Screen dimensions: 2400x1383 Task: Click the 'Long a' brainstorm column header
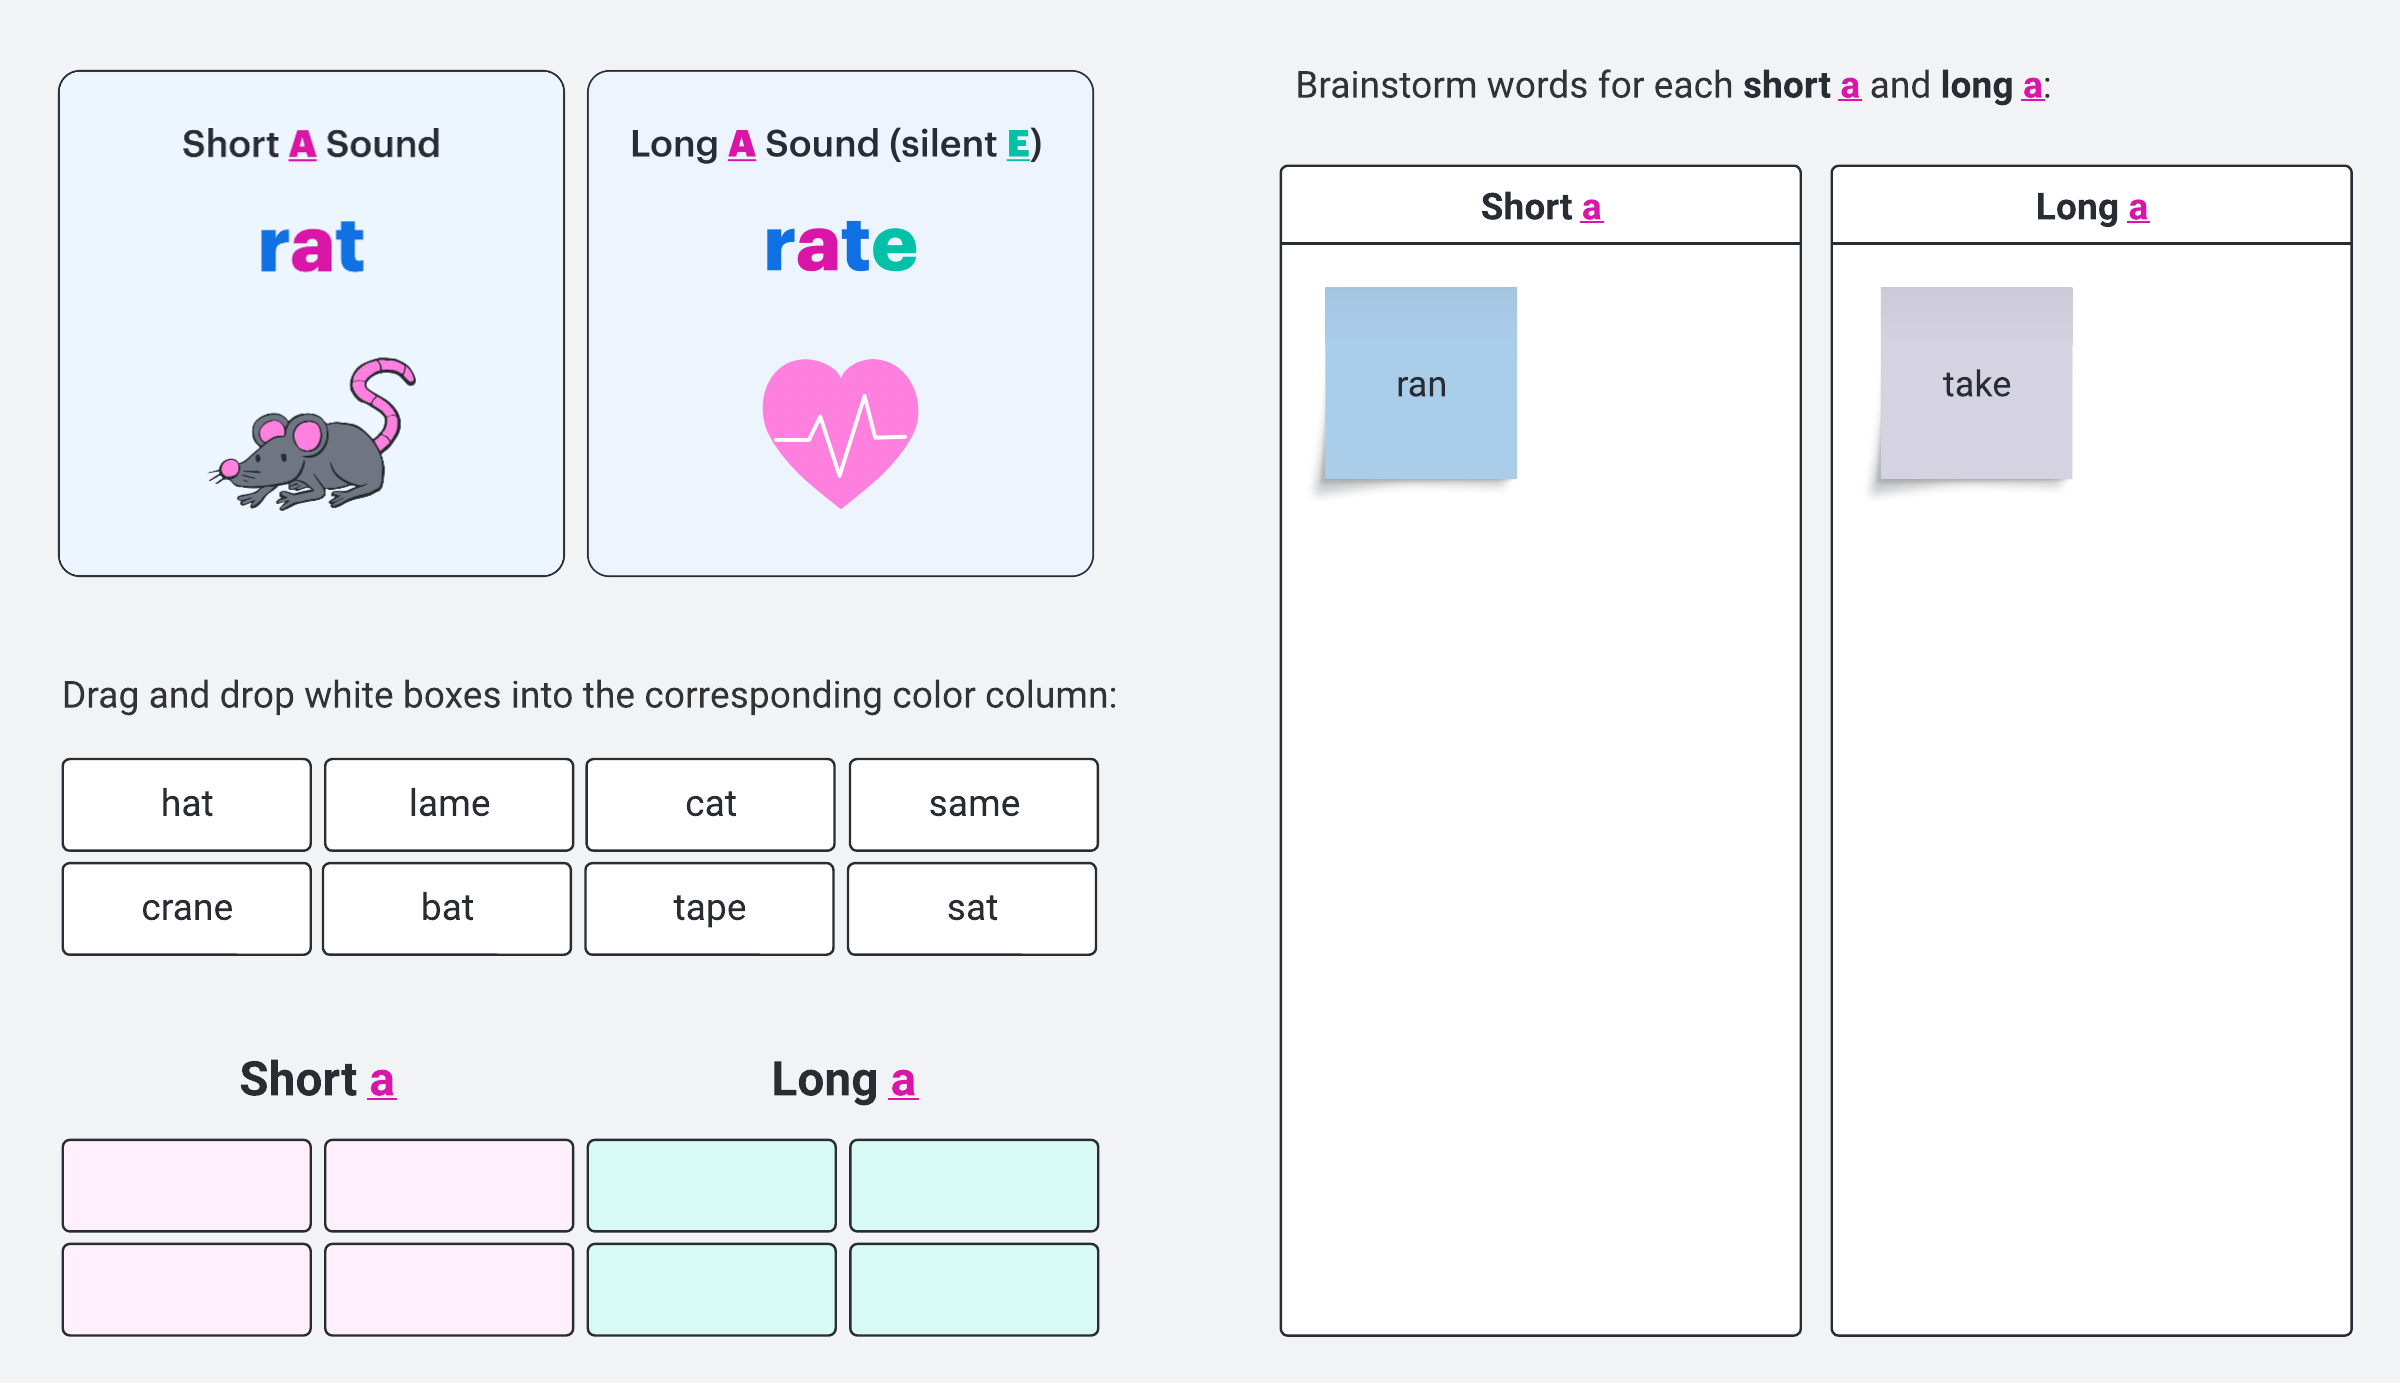click(x=2091, y=207)
